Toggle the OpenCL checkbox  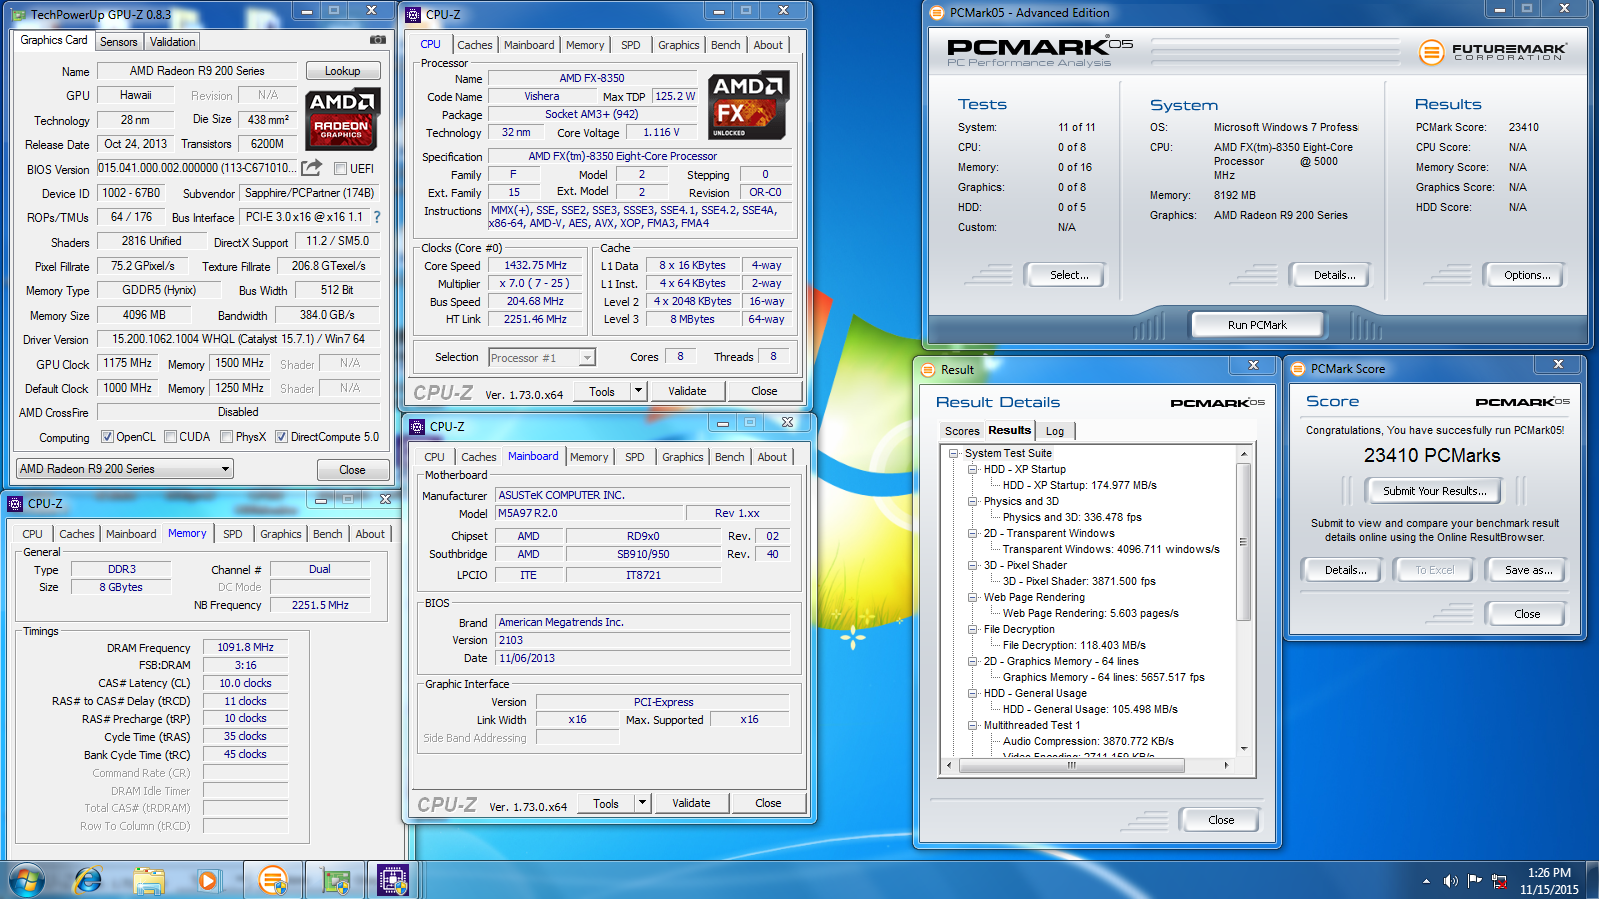click(107, 436)
